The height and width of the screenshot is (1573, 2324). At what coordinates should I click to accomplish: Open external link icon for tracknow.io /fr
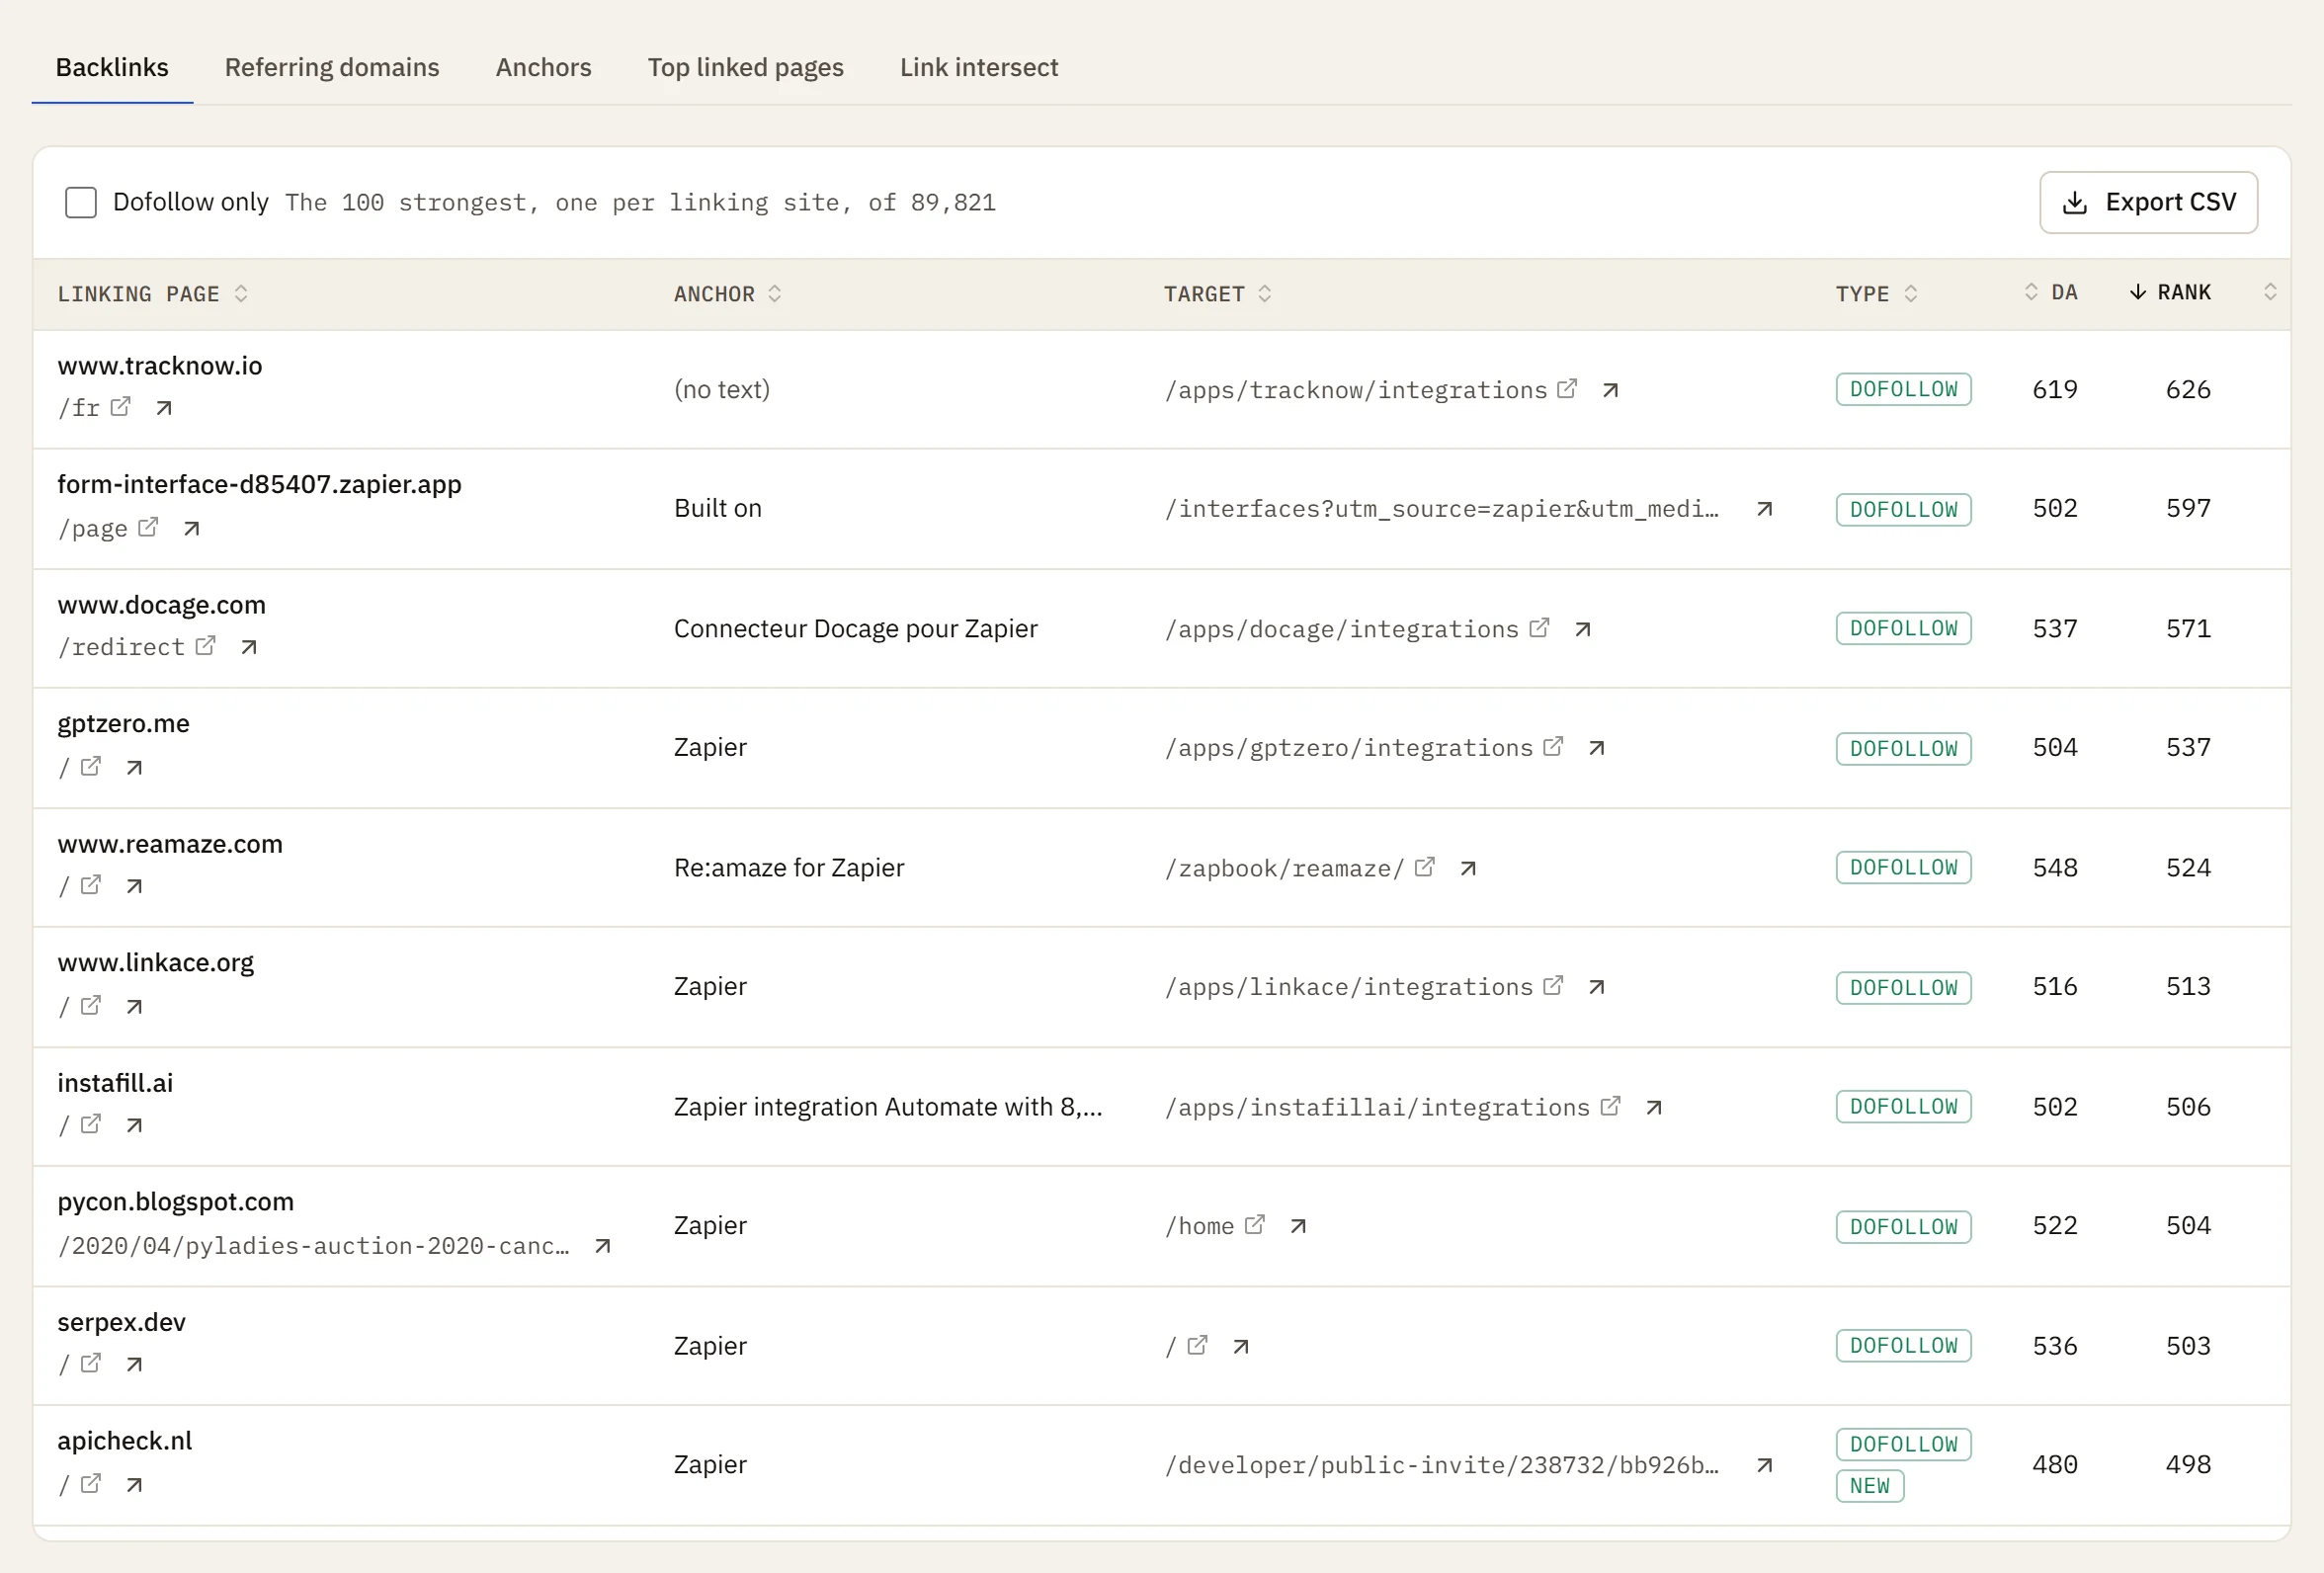click(120, 406)
